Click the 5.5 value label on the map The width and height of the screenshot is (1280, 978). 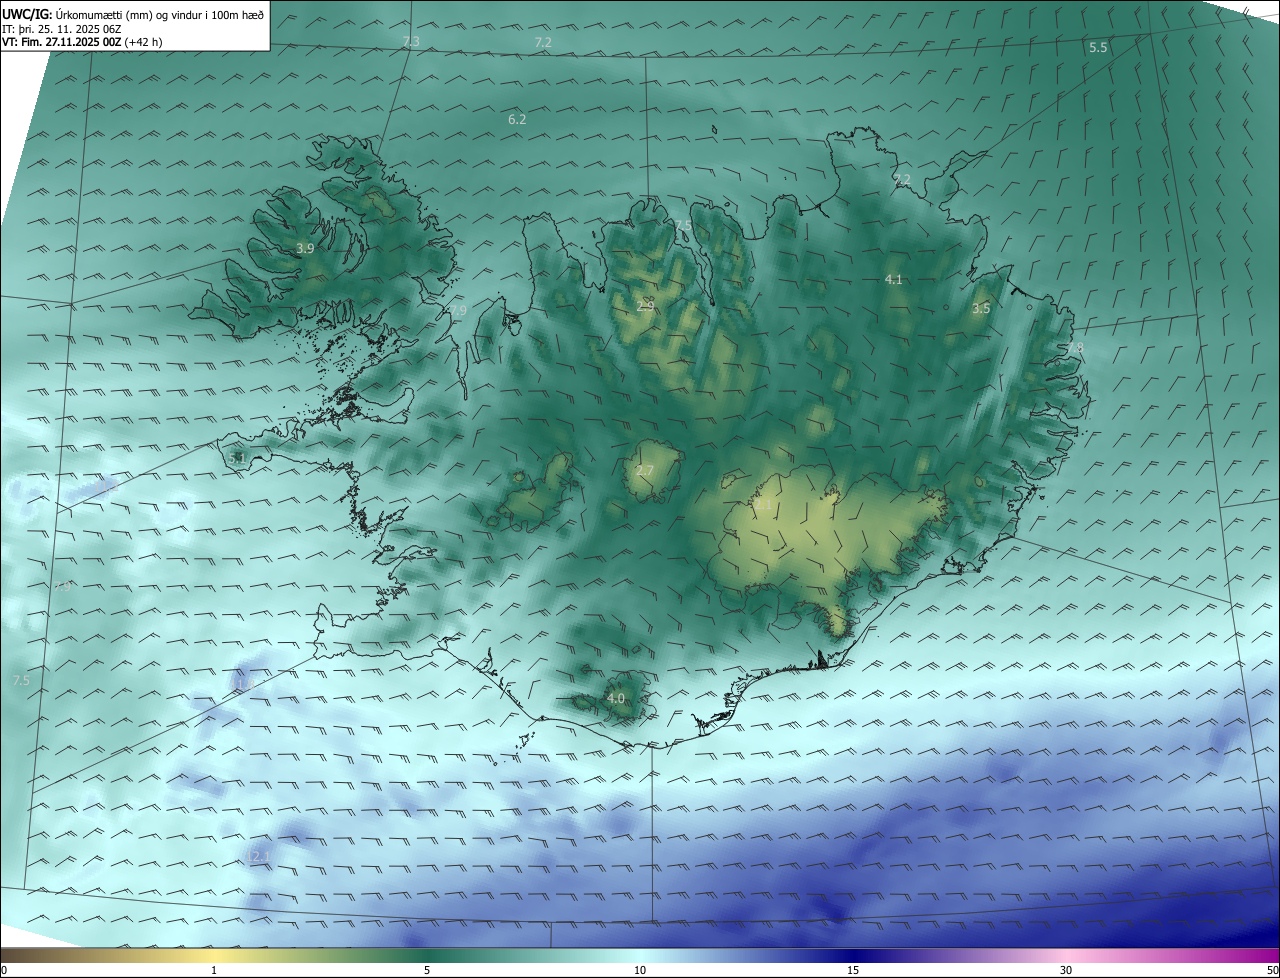(1098, 47)
